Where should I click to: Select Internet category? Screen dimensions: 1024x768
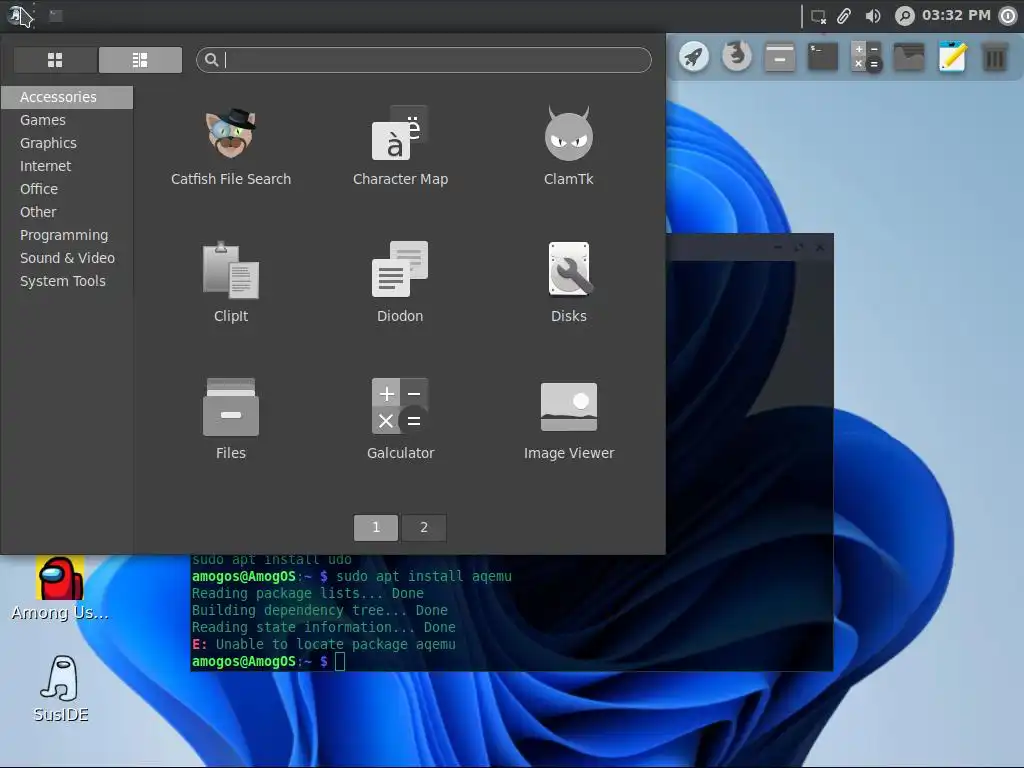67,166
